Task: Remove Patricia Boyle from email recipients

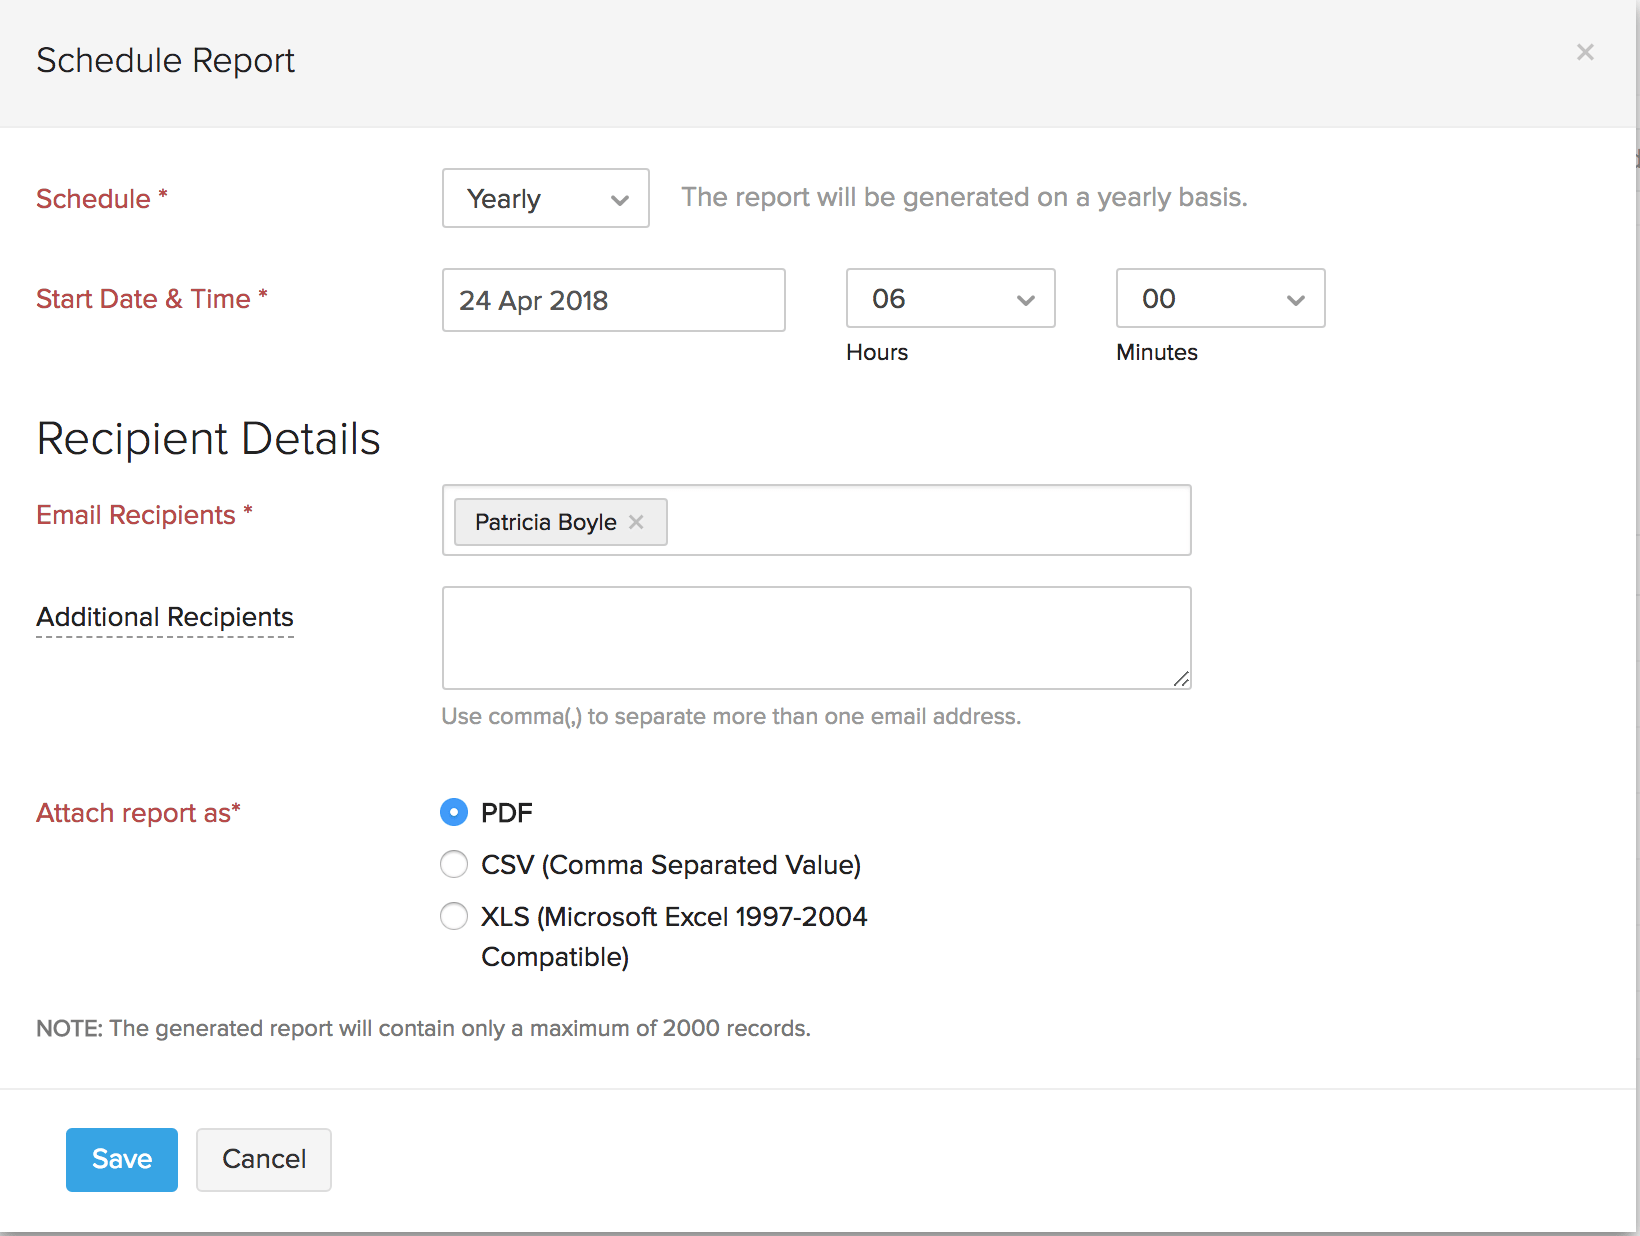Action: click(636, 522)
